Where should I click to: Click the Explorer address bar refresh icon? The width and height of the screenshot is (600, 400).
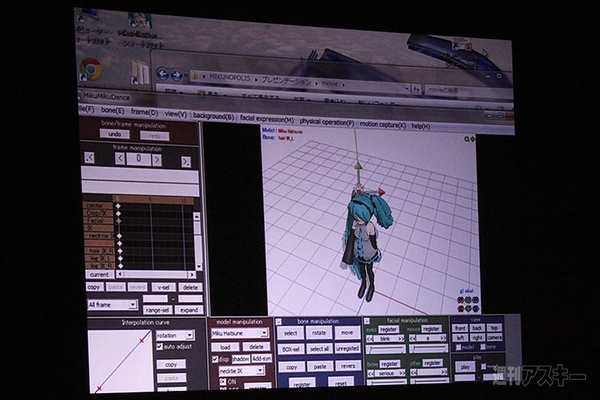416,90
